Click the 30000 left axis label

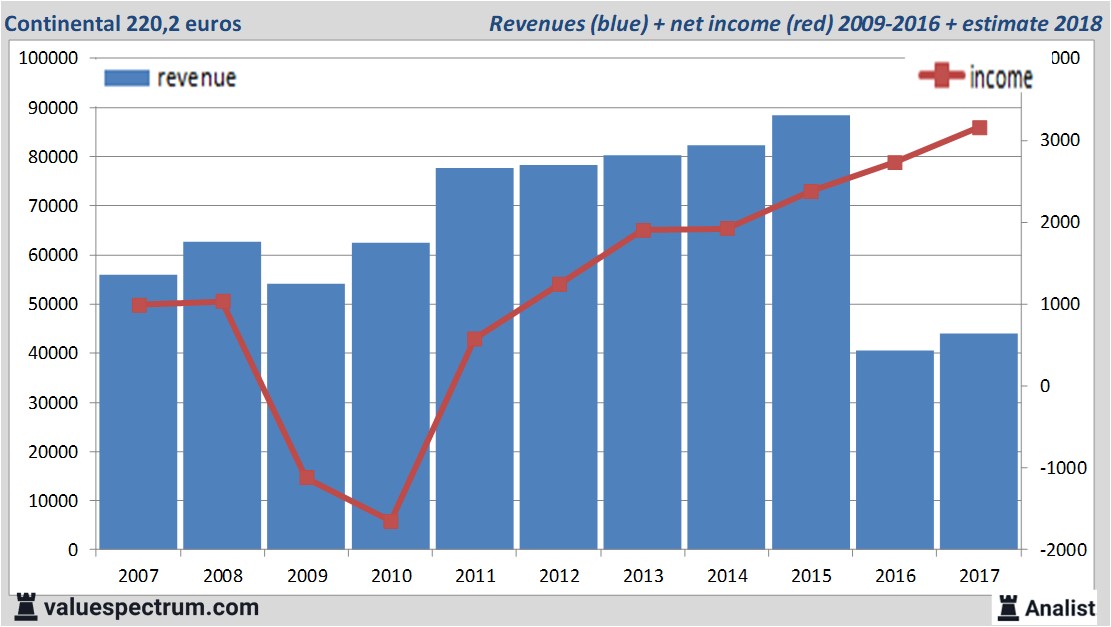pos(53,402)
